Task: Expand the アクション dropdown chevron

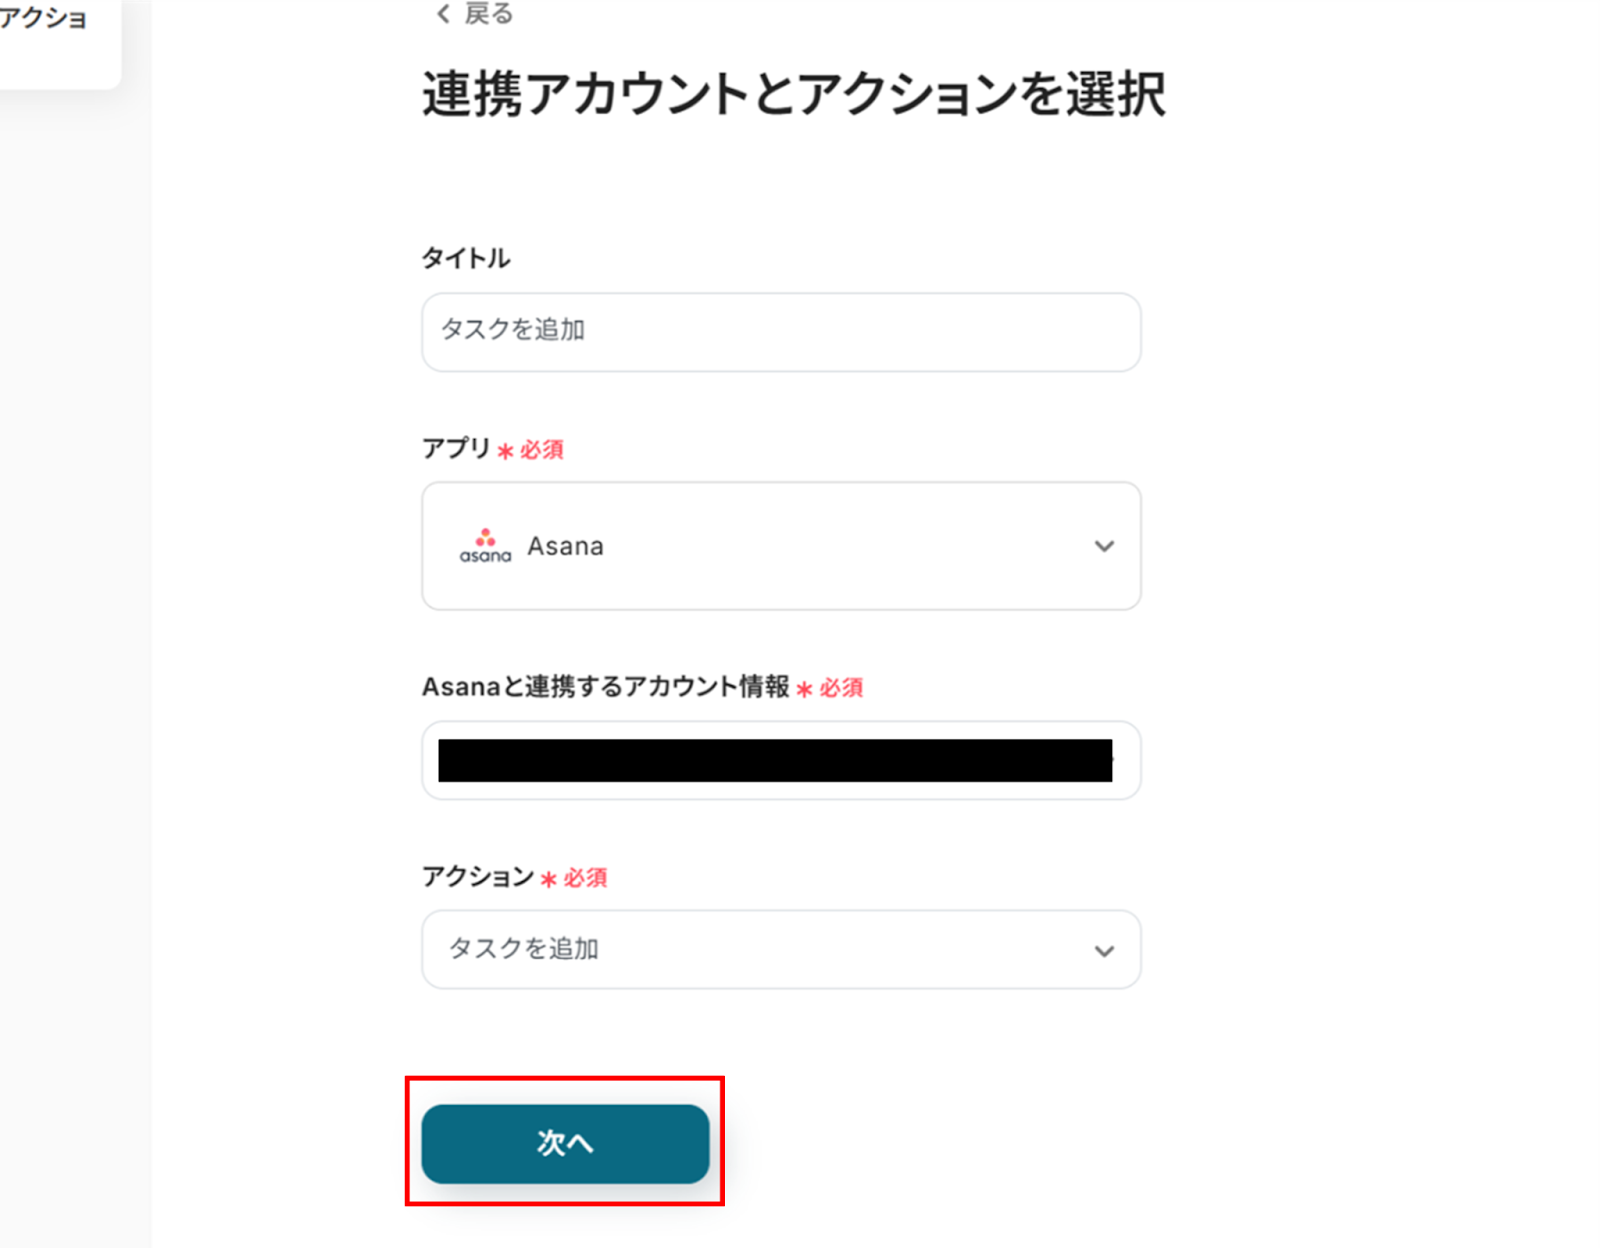Action: (x=1103, y=950)
